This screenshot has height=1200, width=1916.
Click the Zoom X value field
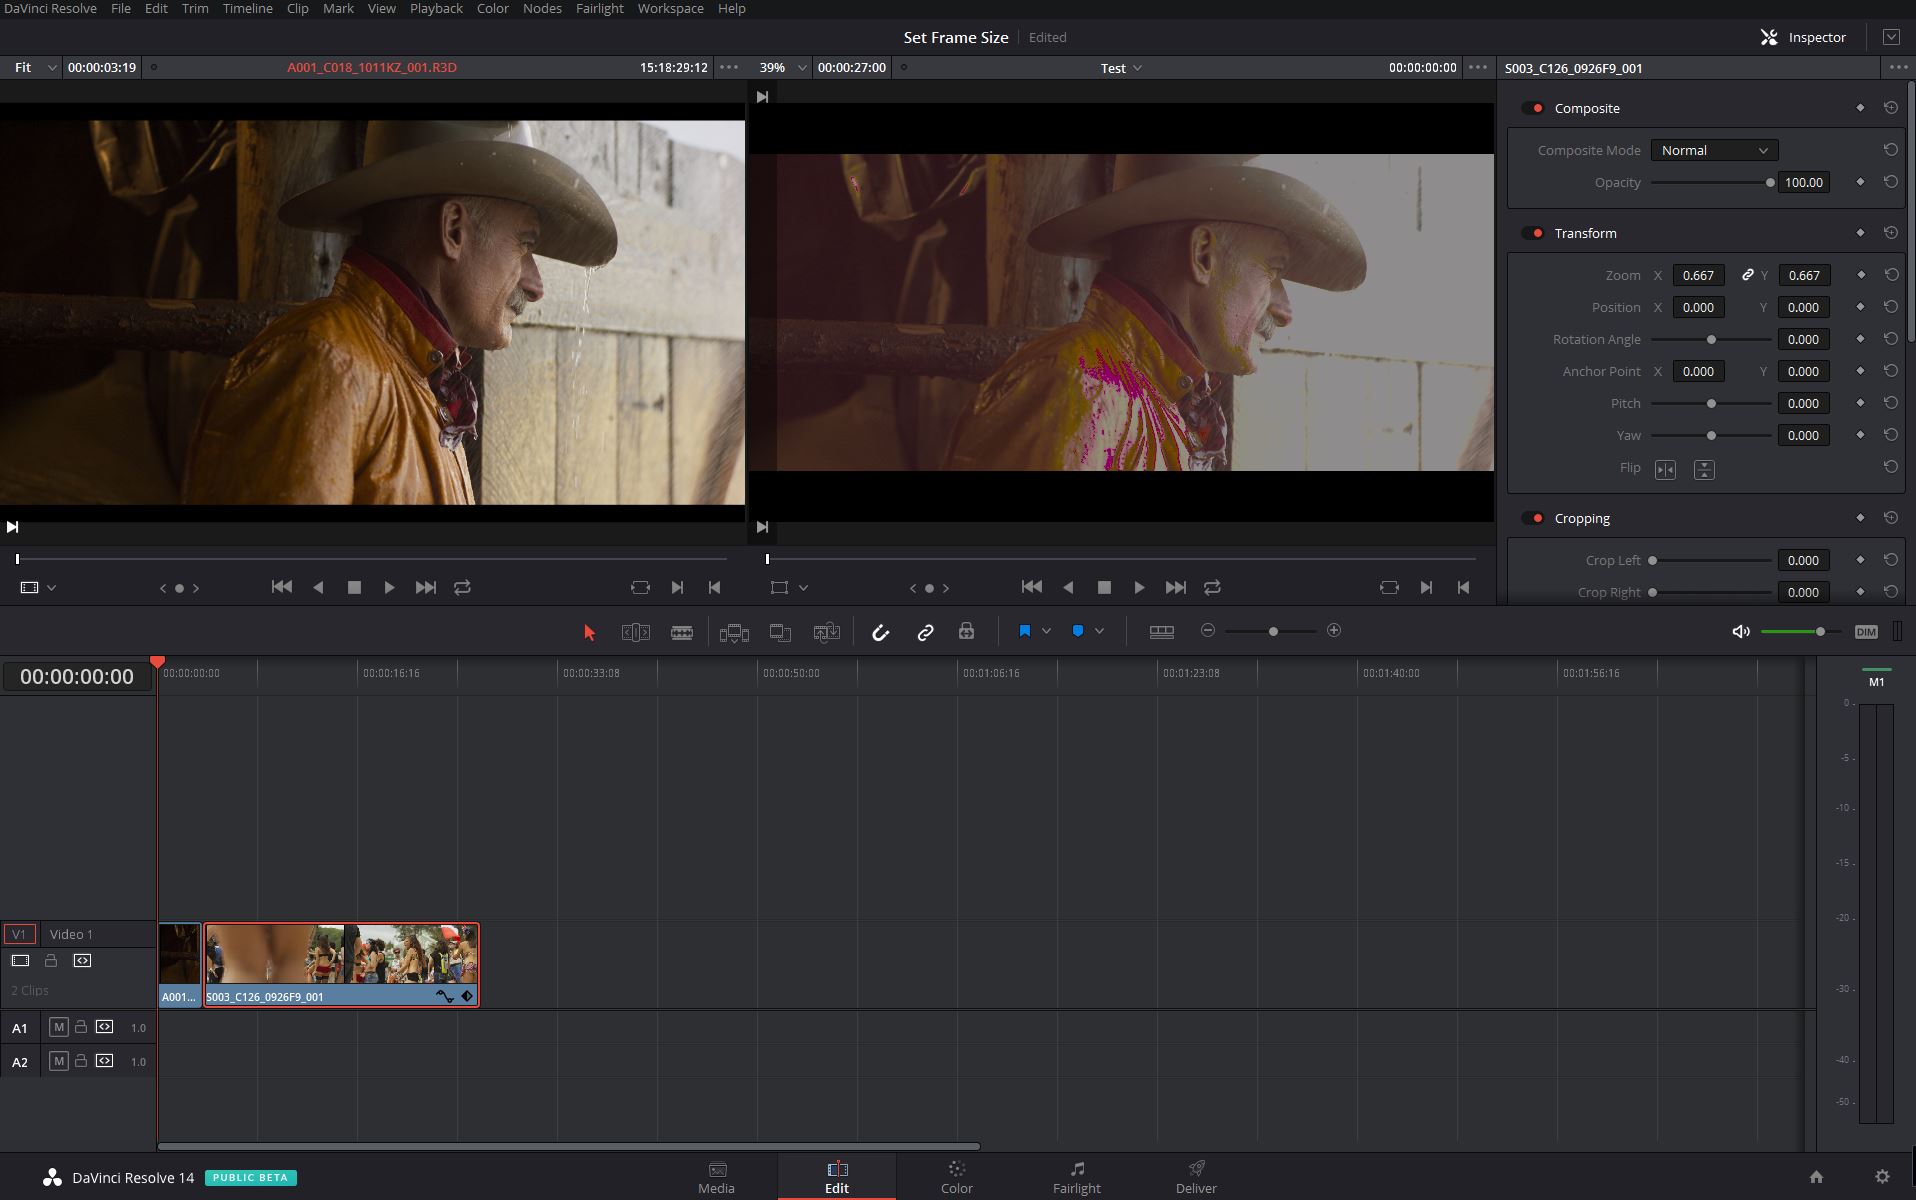[1698, 275]
